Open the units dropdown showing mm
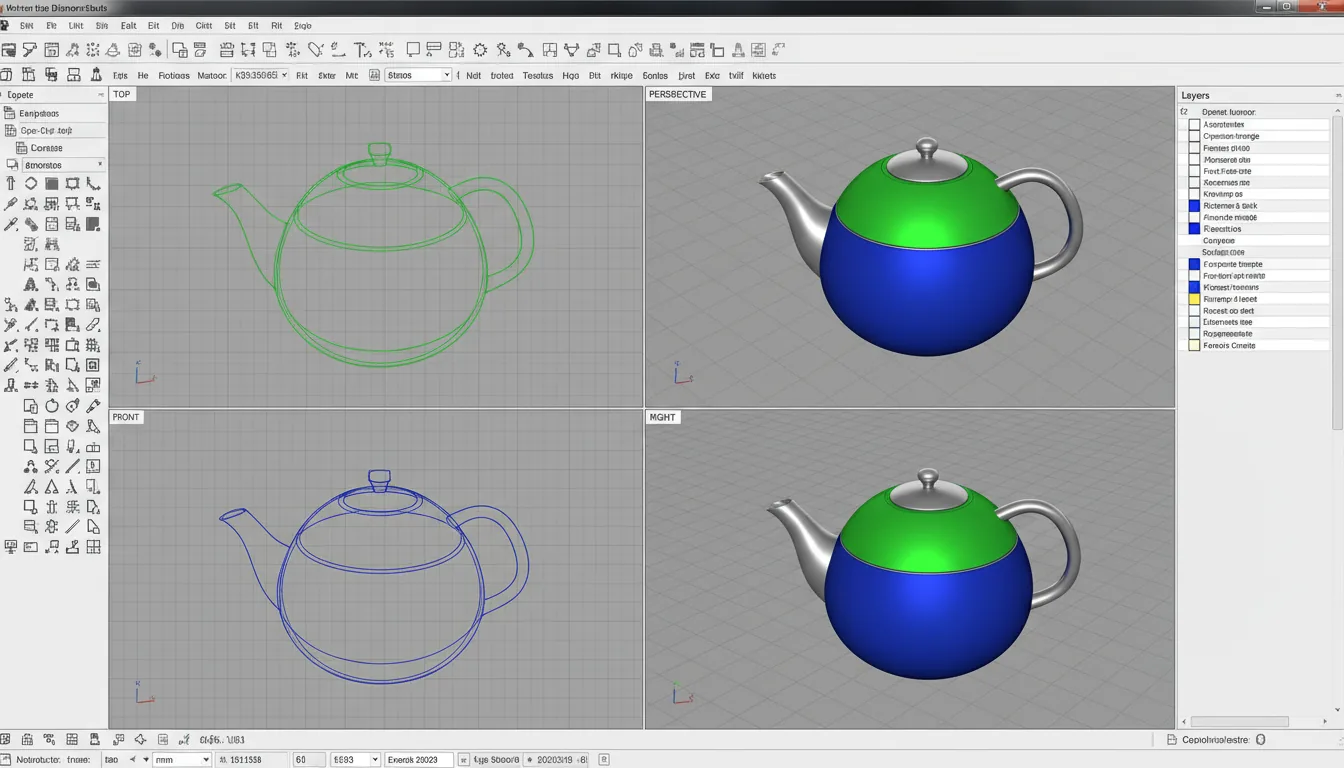Image resolution: width=1344 pixels, height=768 pixels. pos(181,759)
